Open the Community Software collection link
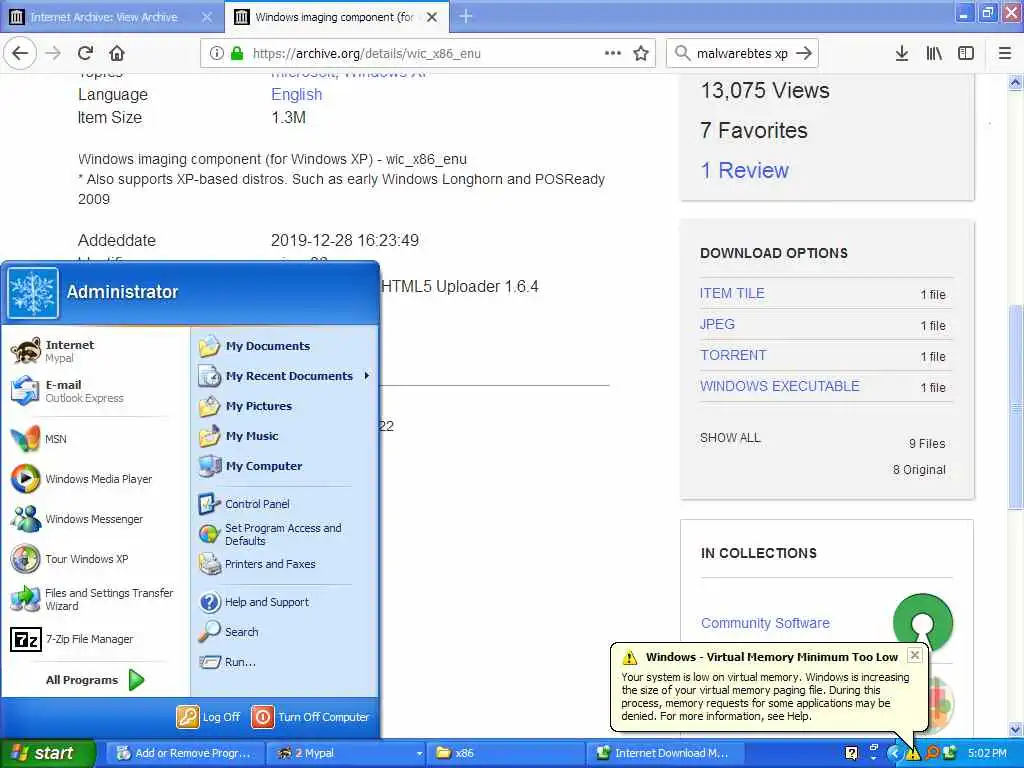The height and width of the screenshot is (768, 1024). click(x=765, y=623)
